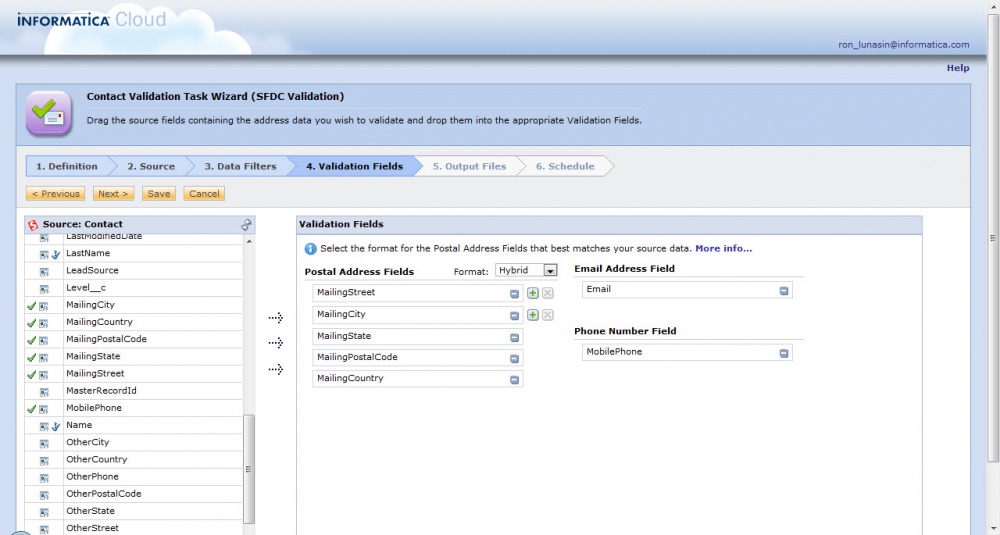Click the green checkmark next to MobilePhone
The height and width of the screenshot is (535, 1000).
pyautogui.click(x=31, y=409)
